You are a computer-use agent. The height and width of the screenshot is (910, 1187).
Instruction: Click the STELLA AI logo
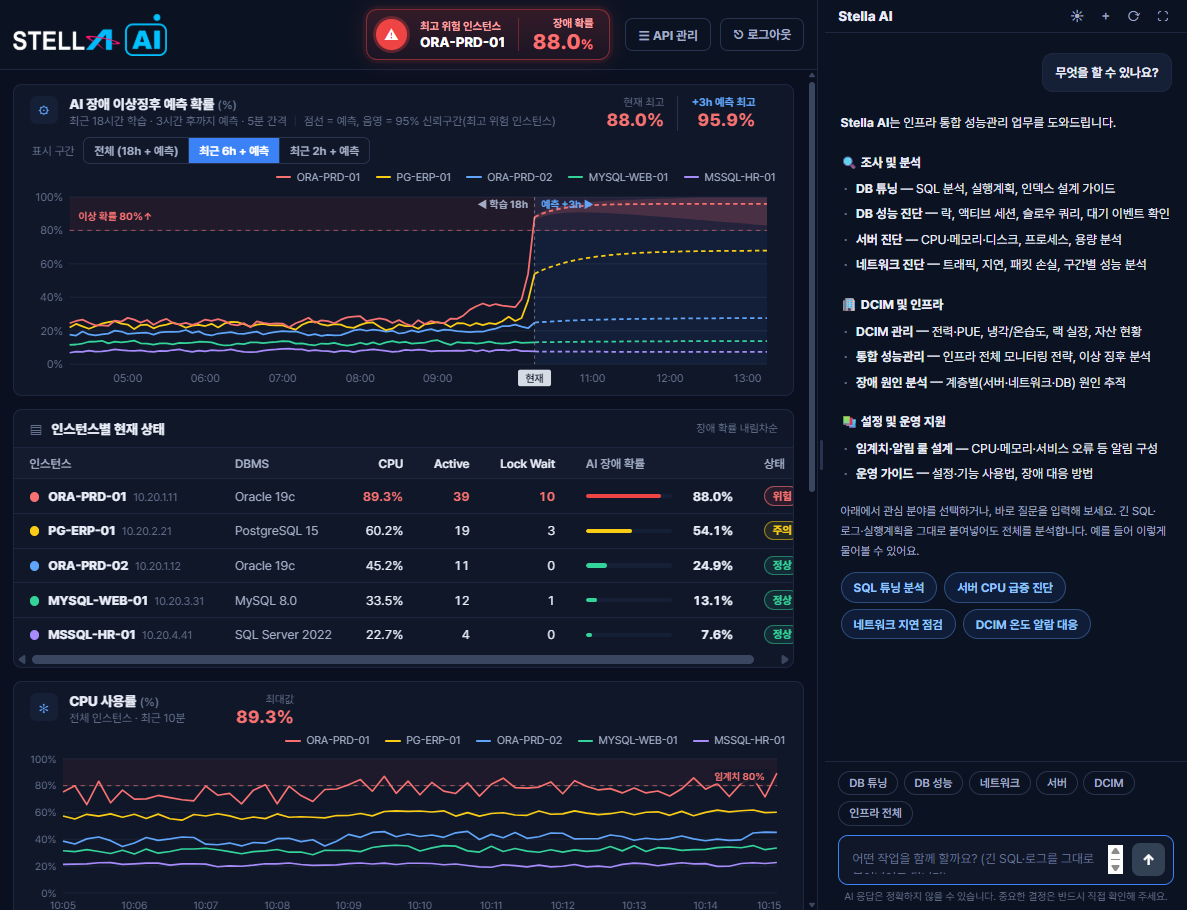pyautogui.click(x=90, y=37)
